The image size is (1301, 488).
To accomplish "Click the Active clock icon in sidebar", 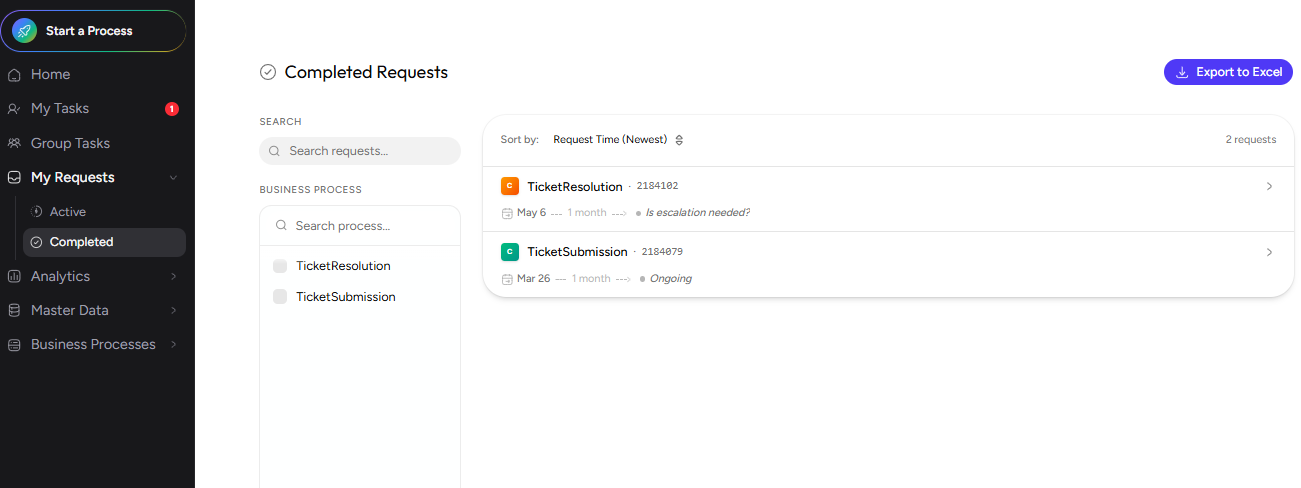I will [x=37, y=212].
